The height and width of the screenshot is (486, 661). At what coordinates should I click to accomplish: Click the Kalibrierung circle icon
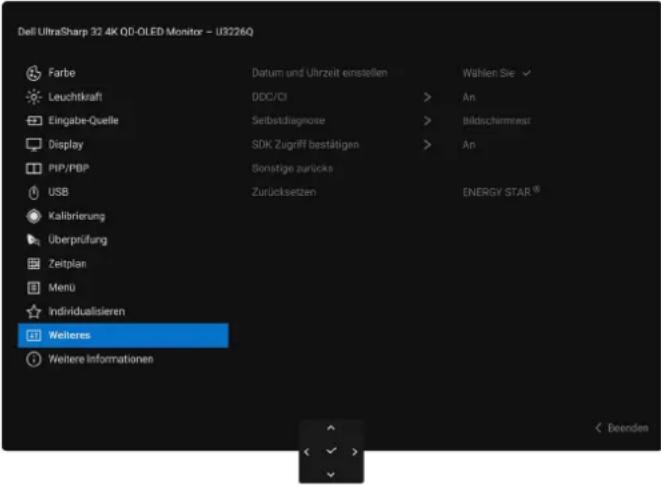(34, 216)
